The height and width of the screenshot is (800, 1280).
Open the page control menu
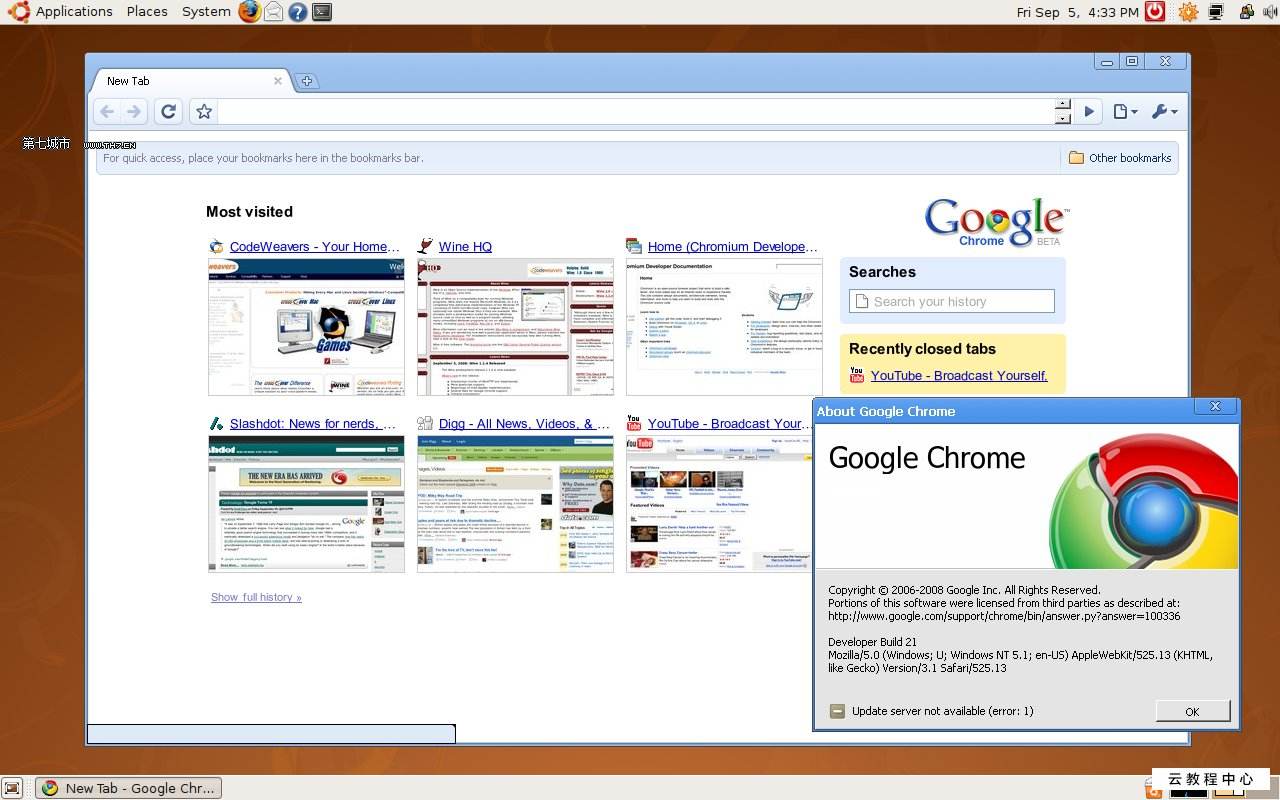[x=1125, y=112]
